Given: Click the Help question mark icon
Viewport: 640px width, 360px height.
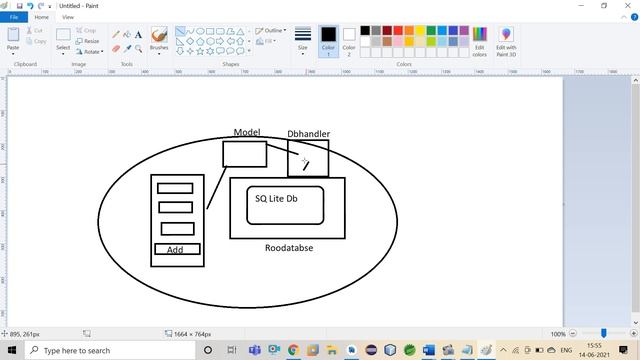Looking at the screenshot, I should click(634, 17).
